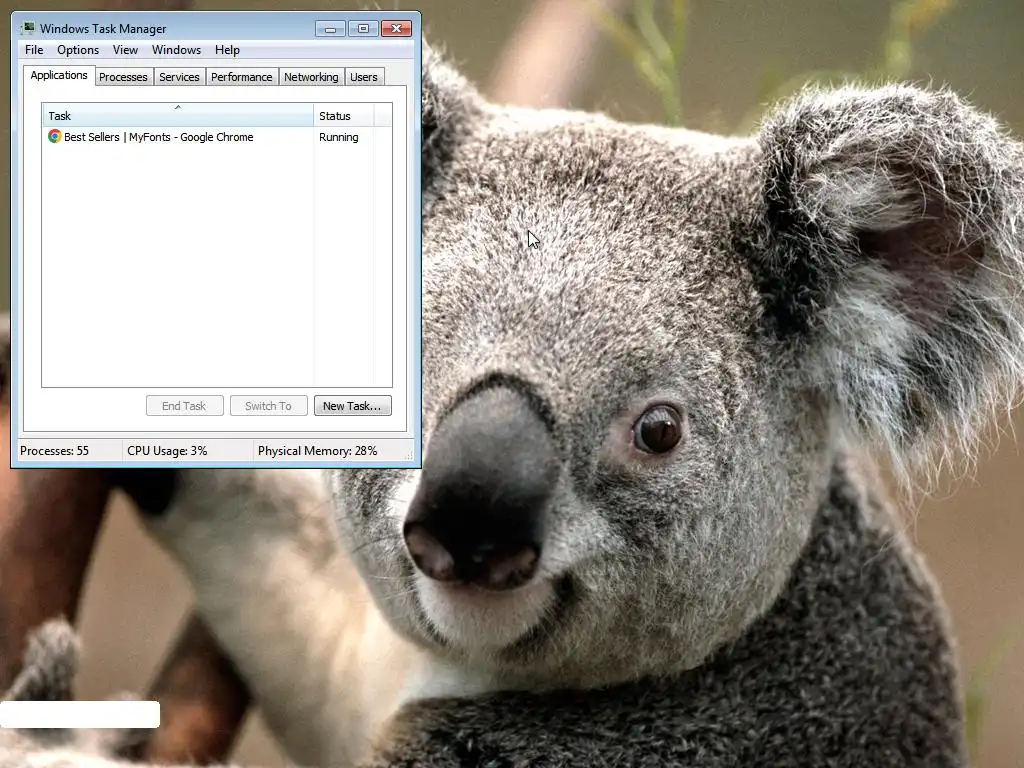
Task: Click the Task Manager resize grip
Action: pyautogui.click(x=409, y=455)
